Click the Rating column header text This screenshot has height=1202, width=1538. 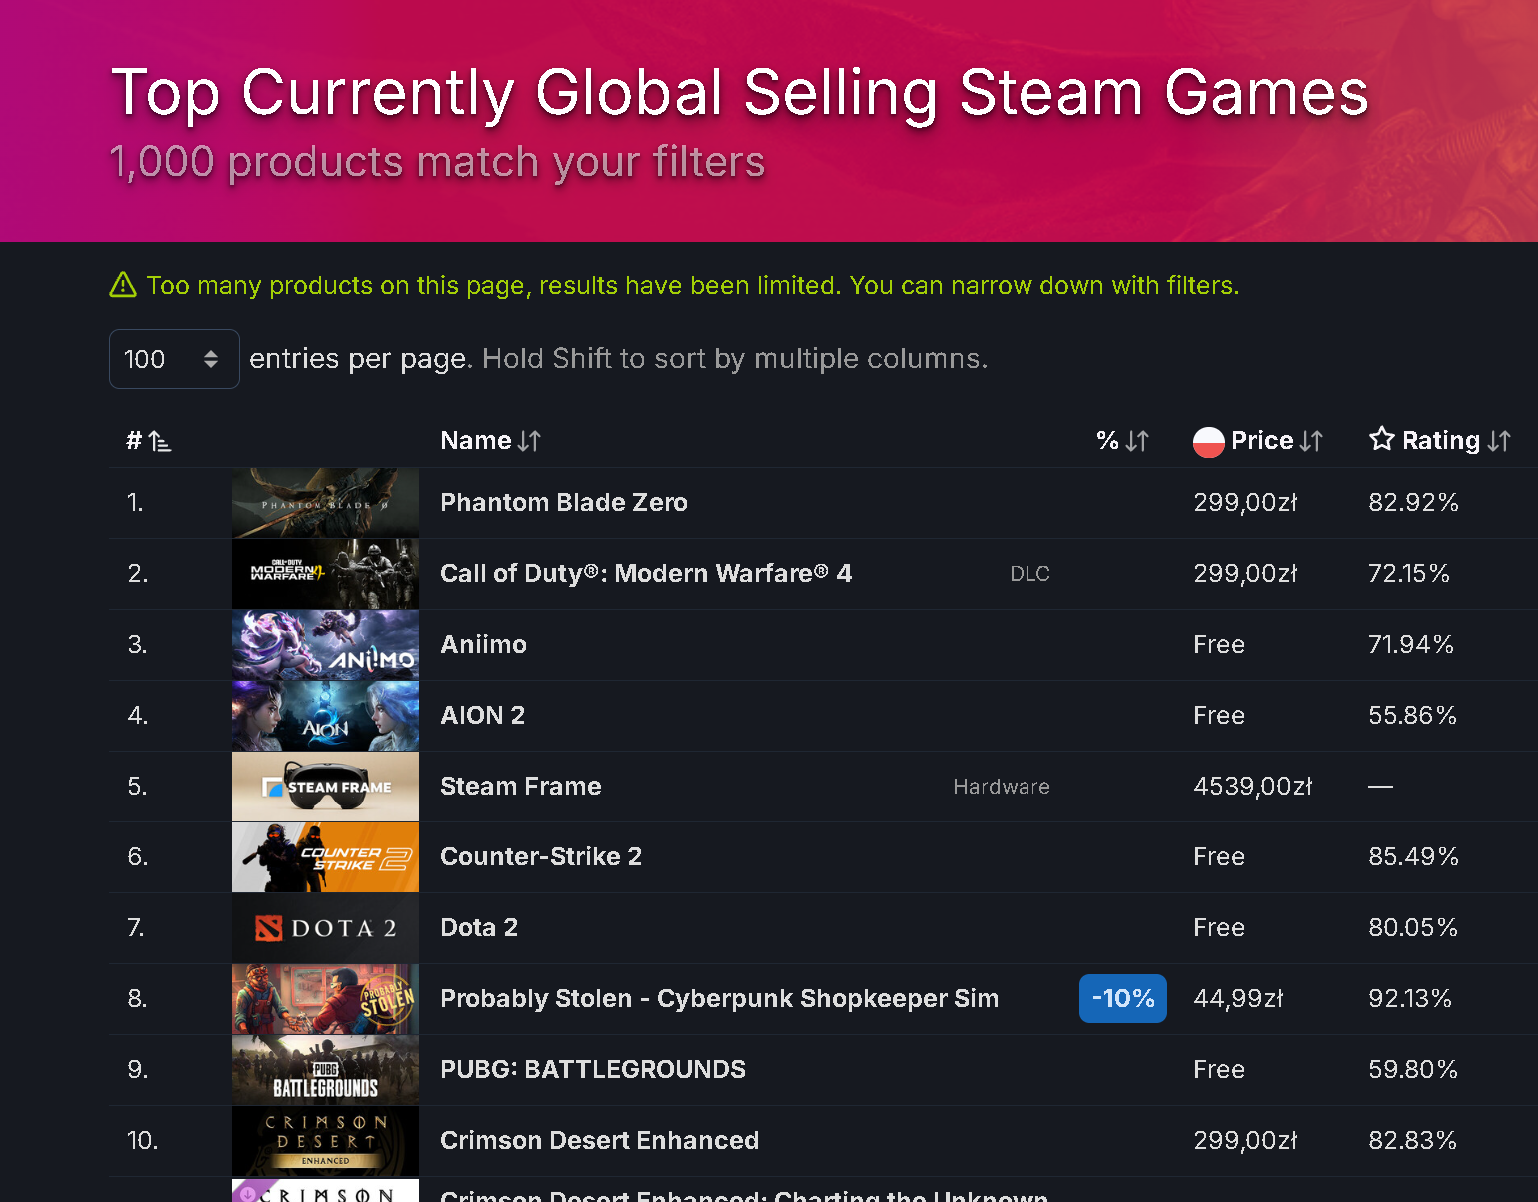[1441, 440]
